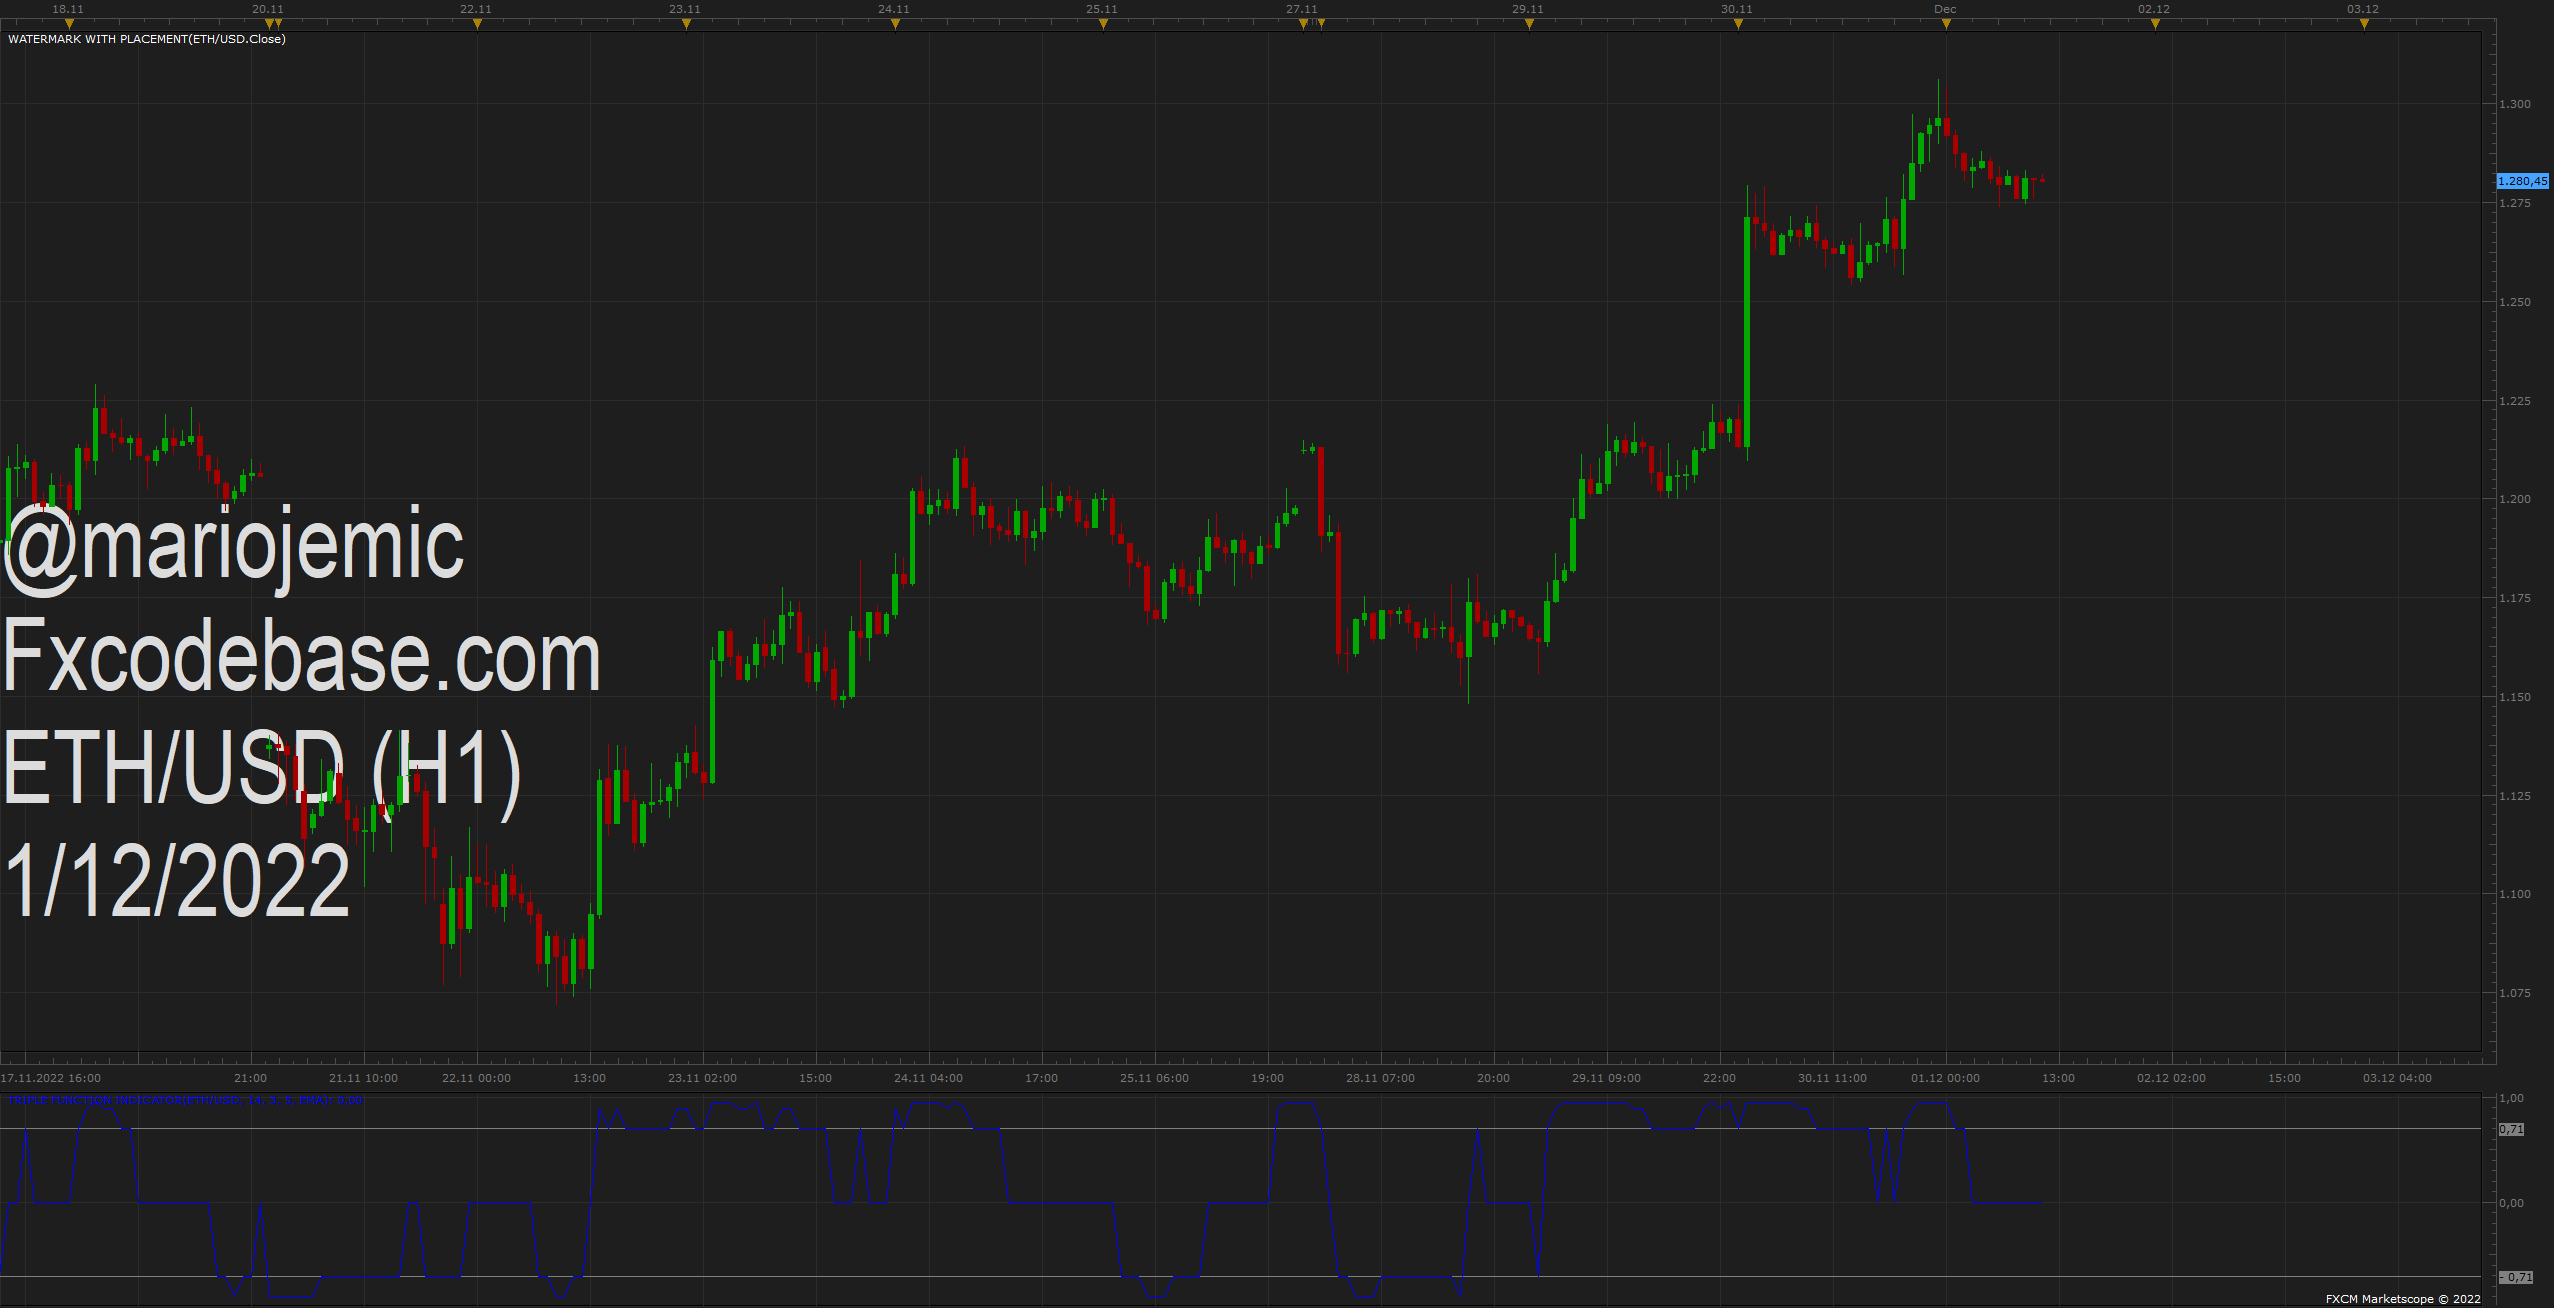
Task: Click the 21.11 10:00 time label
Action: tap(363, 1078)
